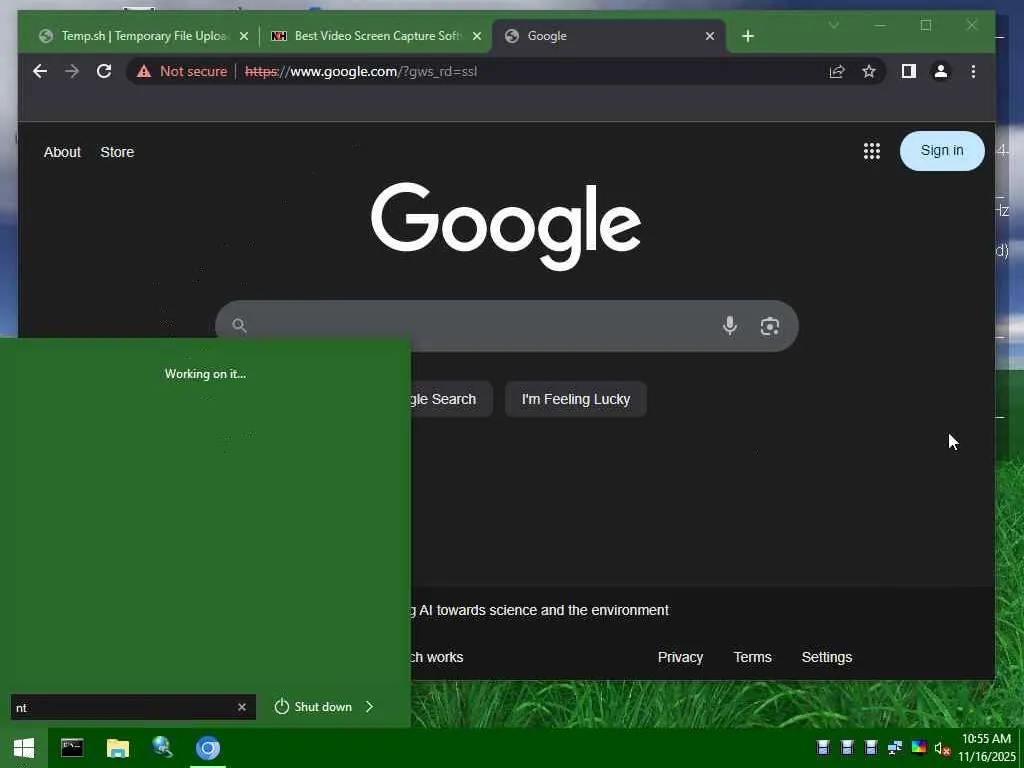The width and height of the screenshot is (1024, 768).
Task: Open a new browser tab
Action: click(x=748, y=36)
